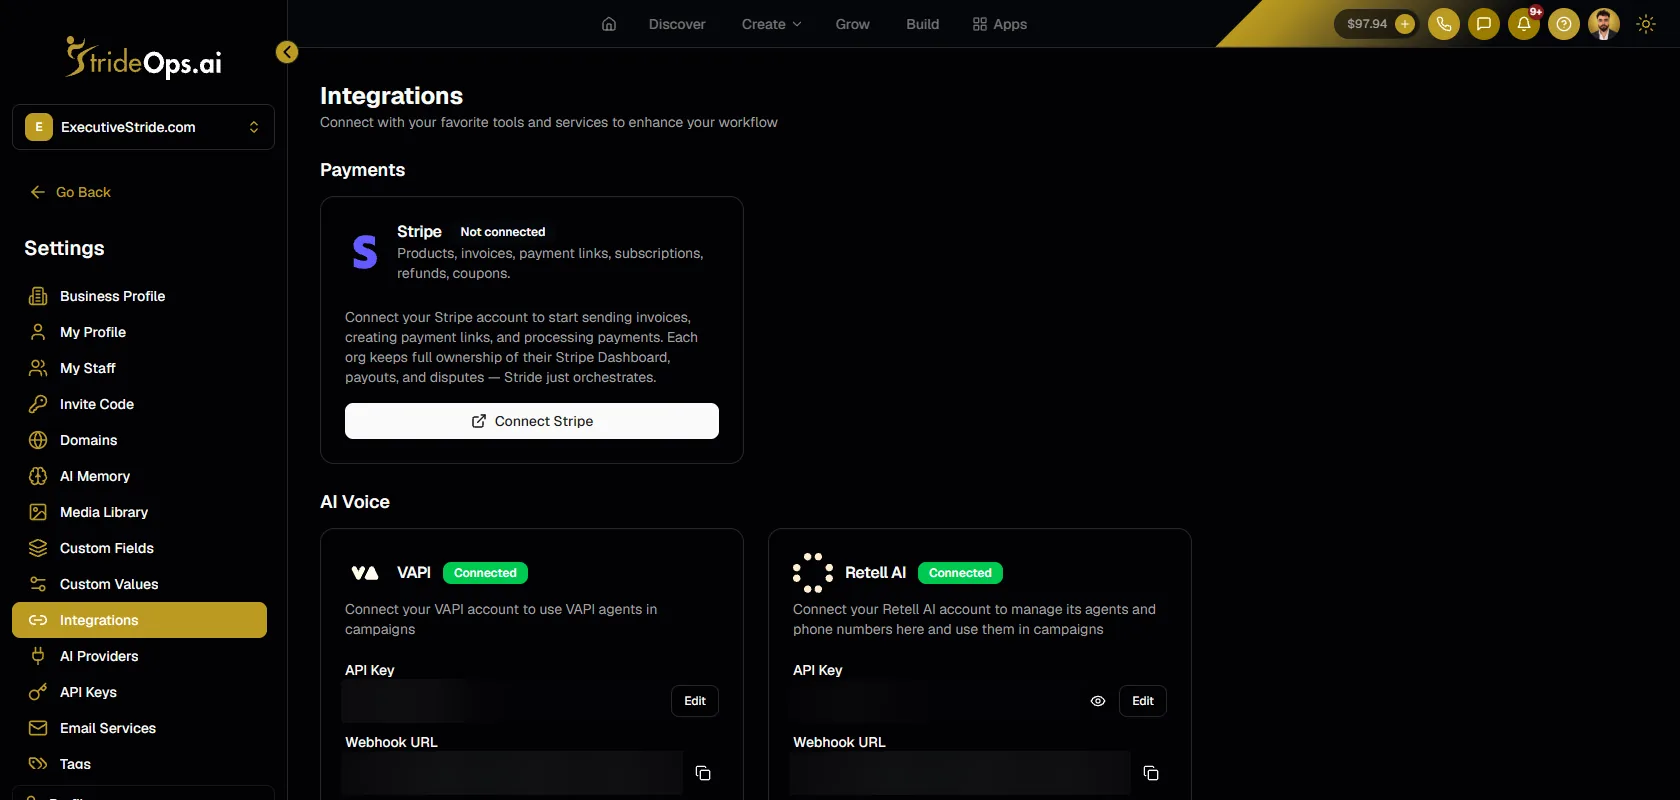This screenshot has width=1680, height=800.
Task: Add funds with the plus icon beside $97.94
Action: pyautogui.click(x=1405, y=24)
